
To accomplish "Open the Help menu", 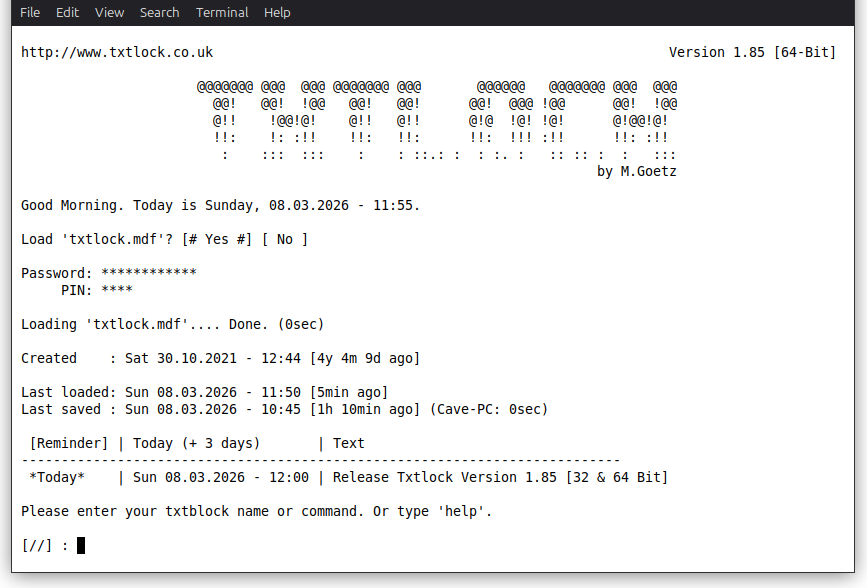I will pyautogui.click(x=277, y=12).
